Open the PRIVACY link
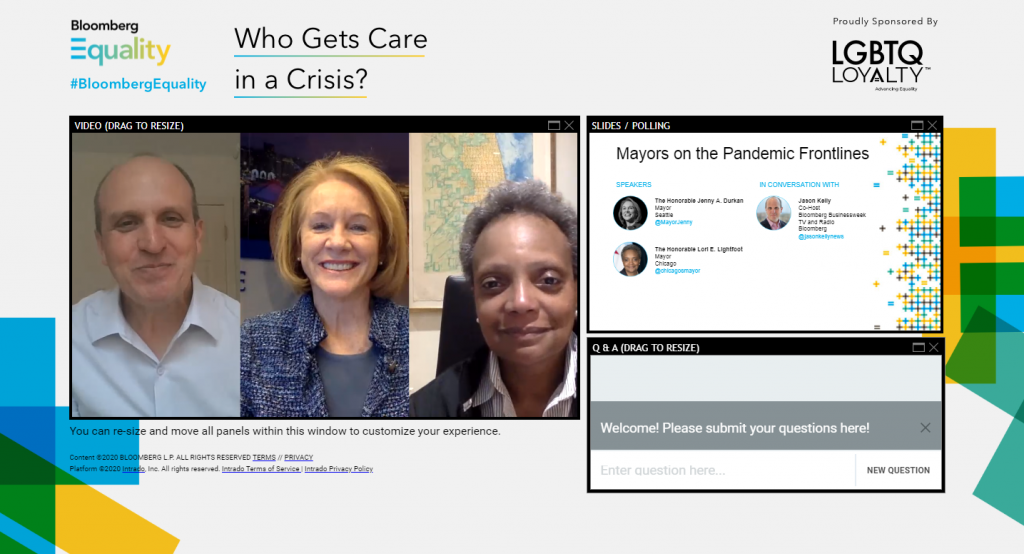 pos(298,457)
